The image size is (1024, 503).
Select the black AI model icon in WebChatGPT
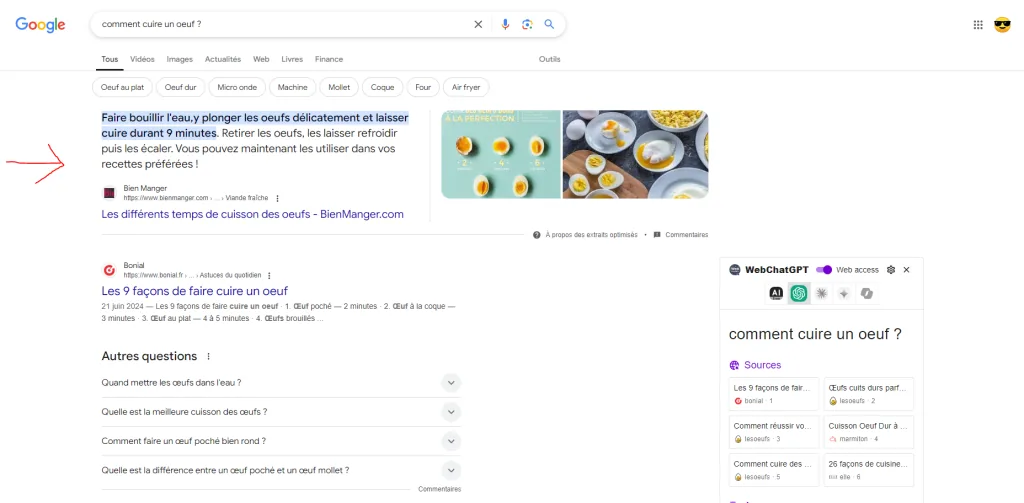tap(776, 294)
